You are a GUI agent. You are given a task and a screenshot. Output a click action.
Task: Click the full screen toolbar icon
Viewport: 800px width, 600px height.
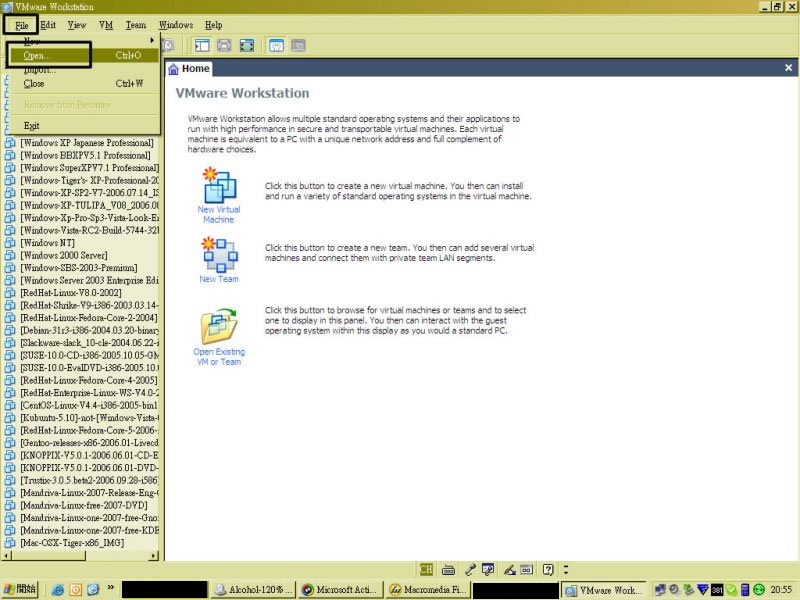pyautogui.click(x=224, y=45)
